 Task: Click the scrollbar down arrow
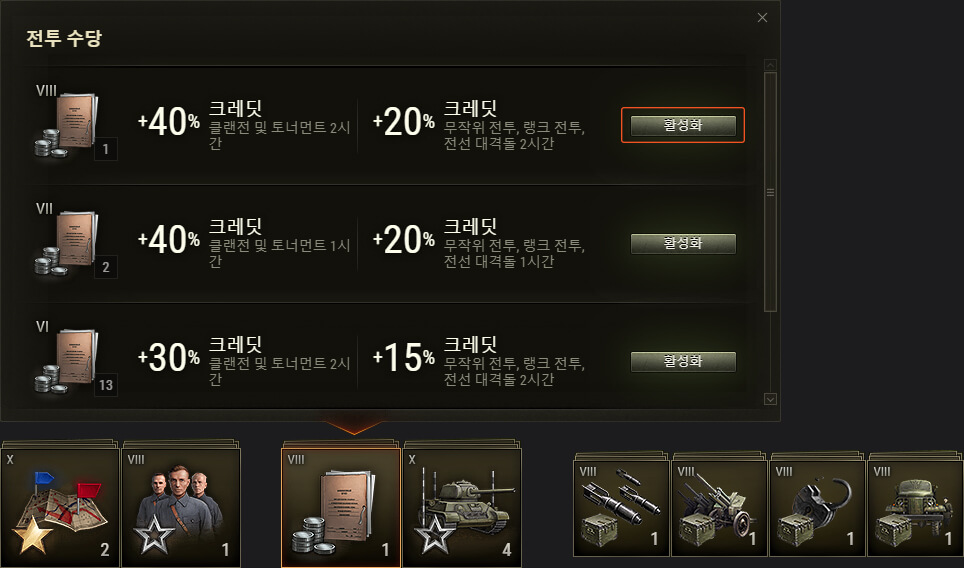(x=770, y=400)
